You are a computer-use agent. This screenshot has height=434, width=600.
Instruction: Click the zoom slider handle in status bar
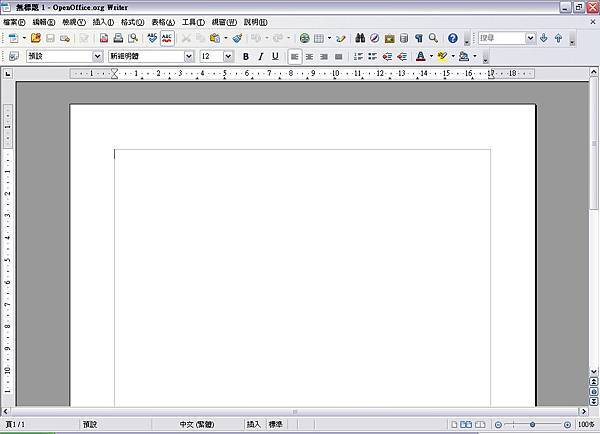pos(532,424)
